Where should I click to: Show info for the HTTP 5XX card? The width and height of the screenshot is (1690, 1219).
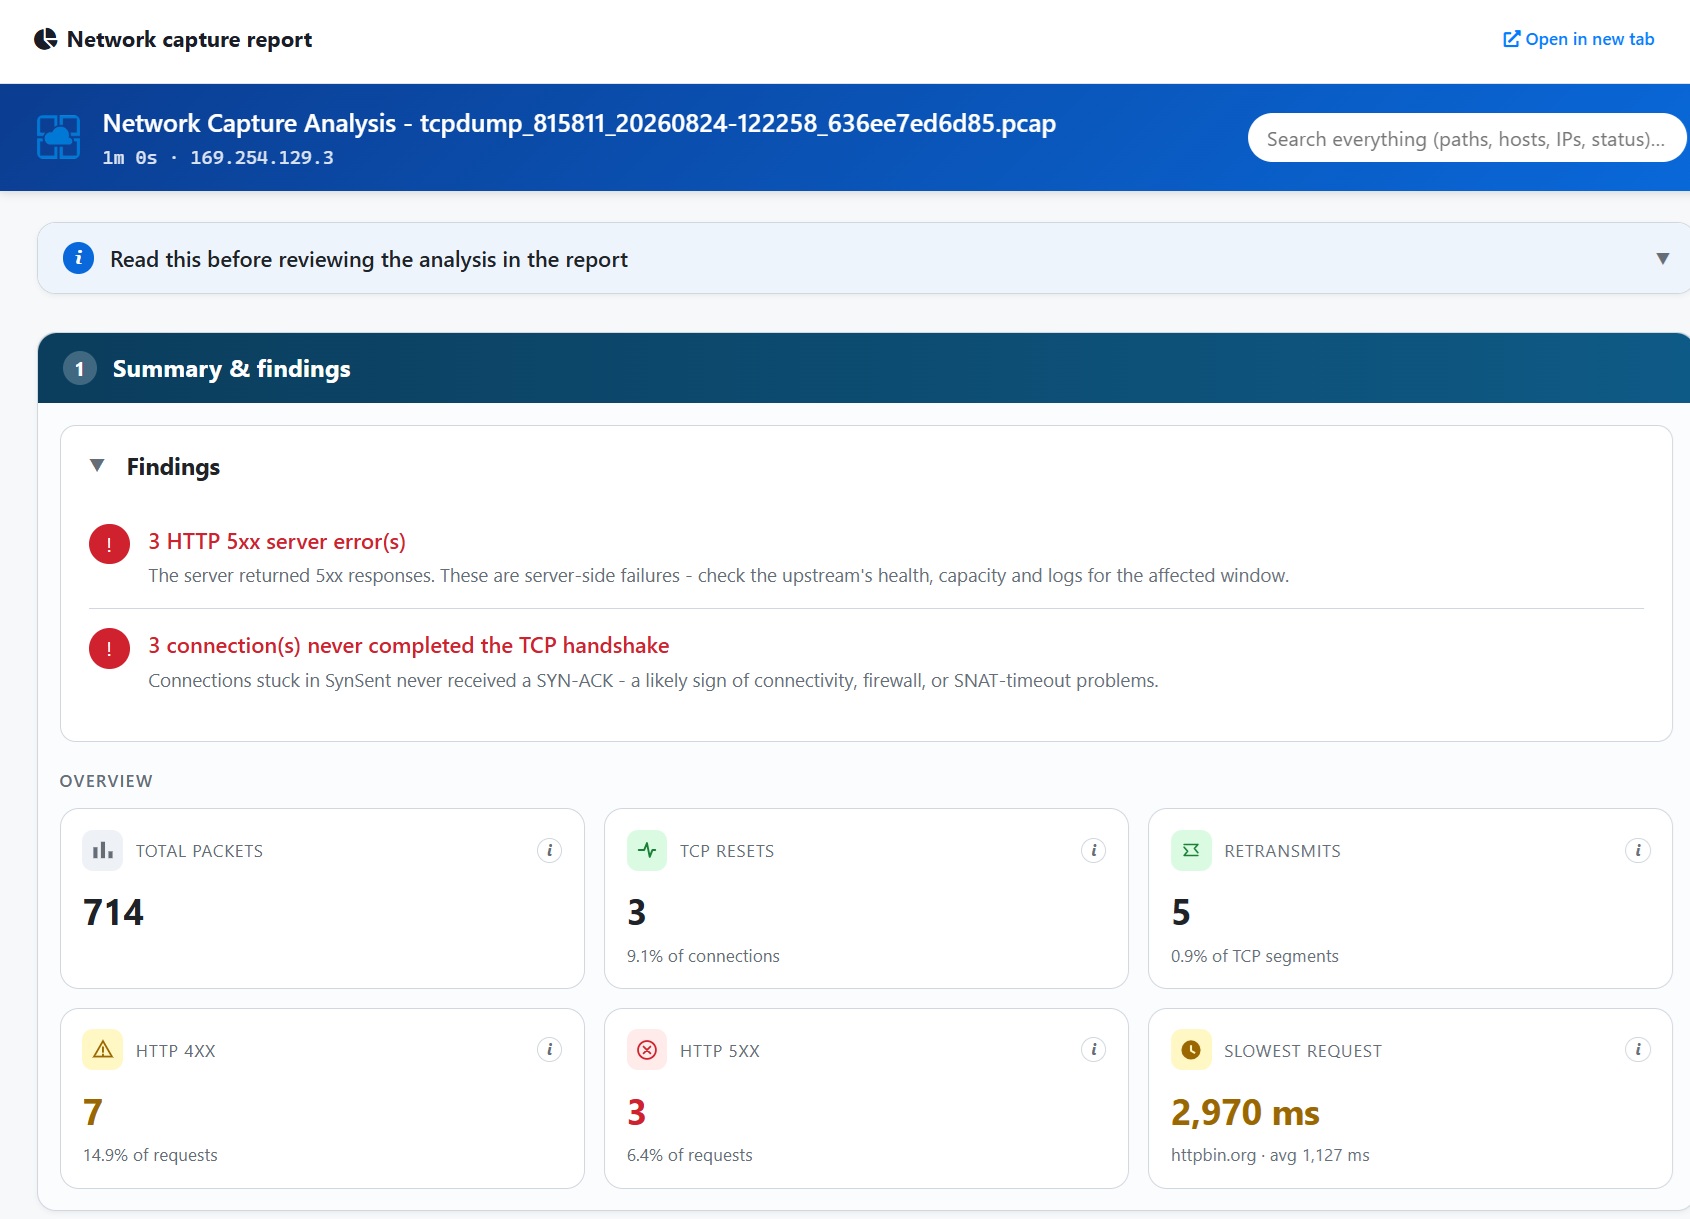(1093, 1049)
